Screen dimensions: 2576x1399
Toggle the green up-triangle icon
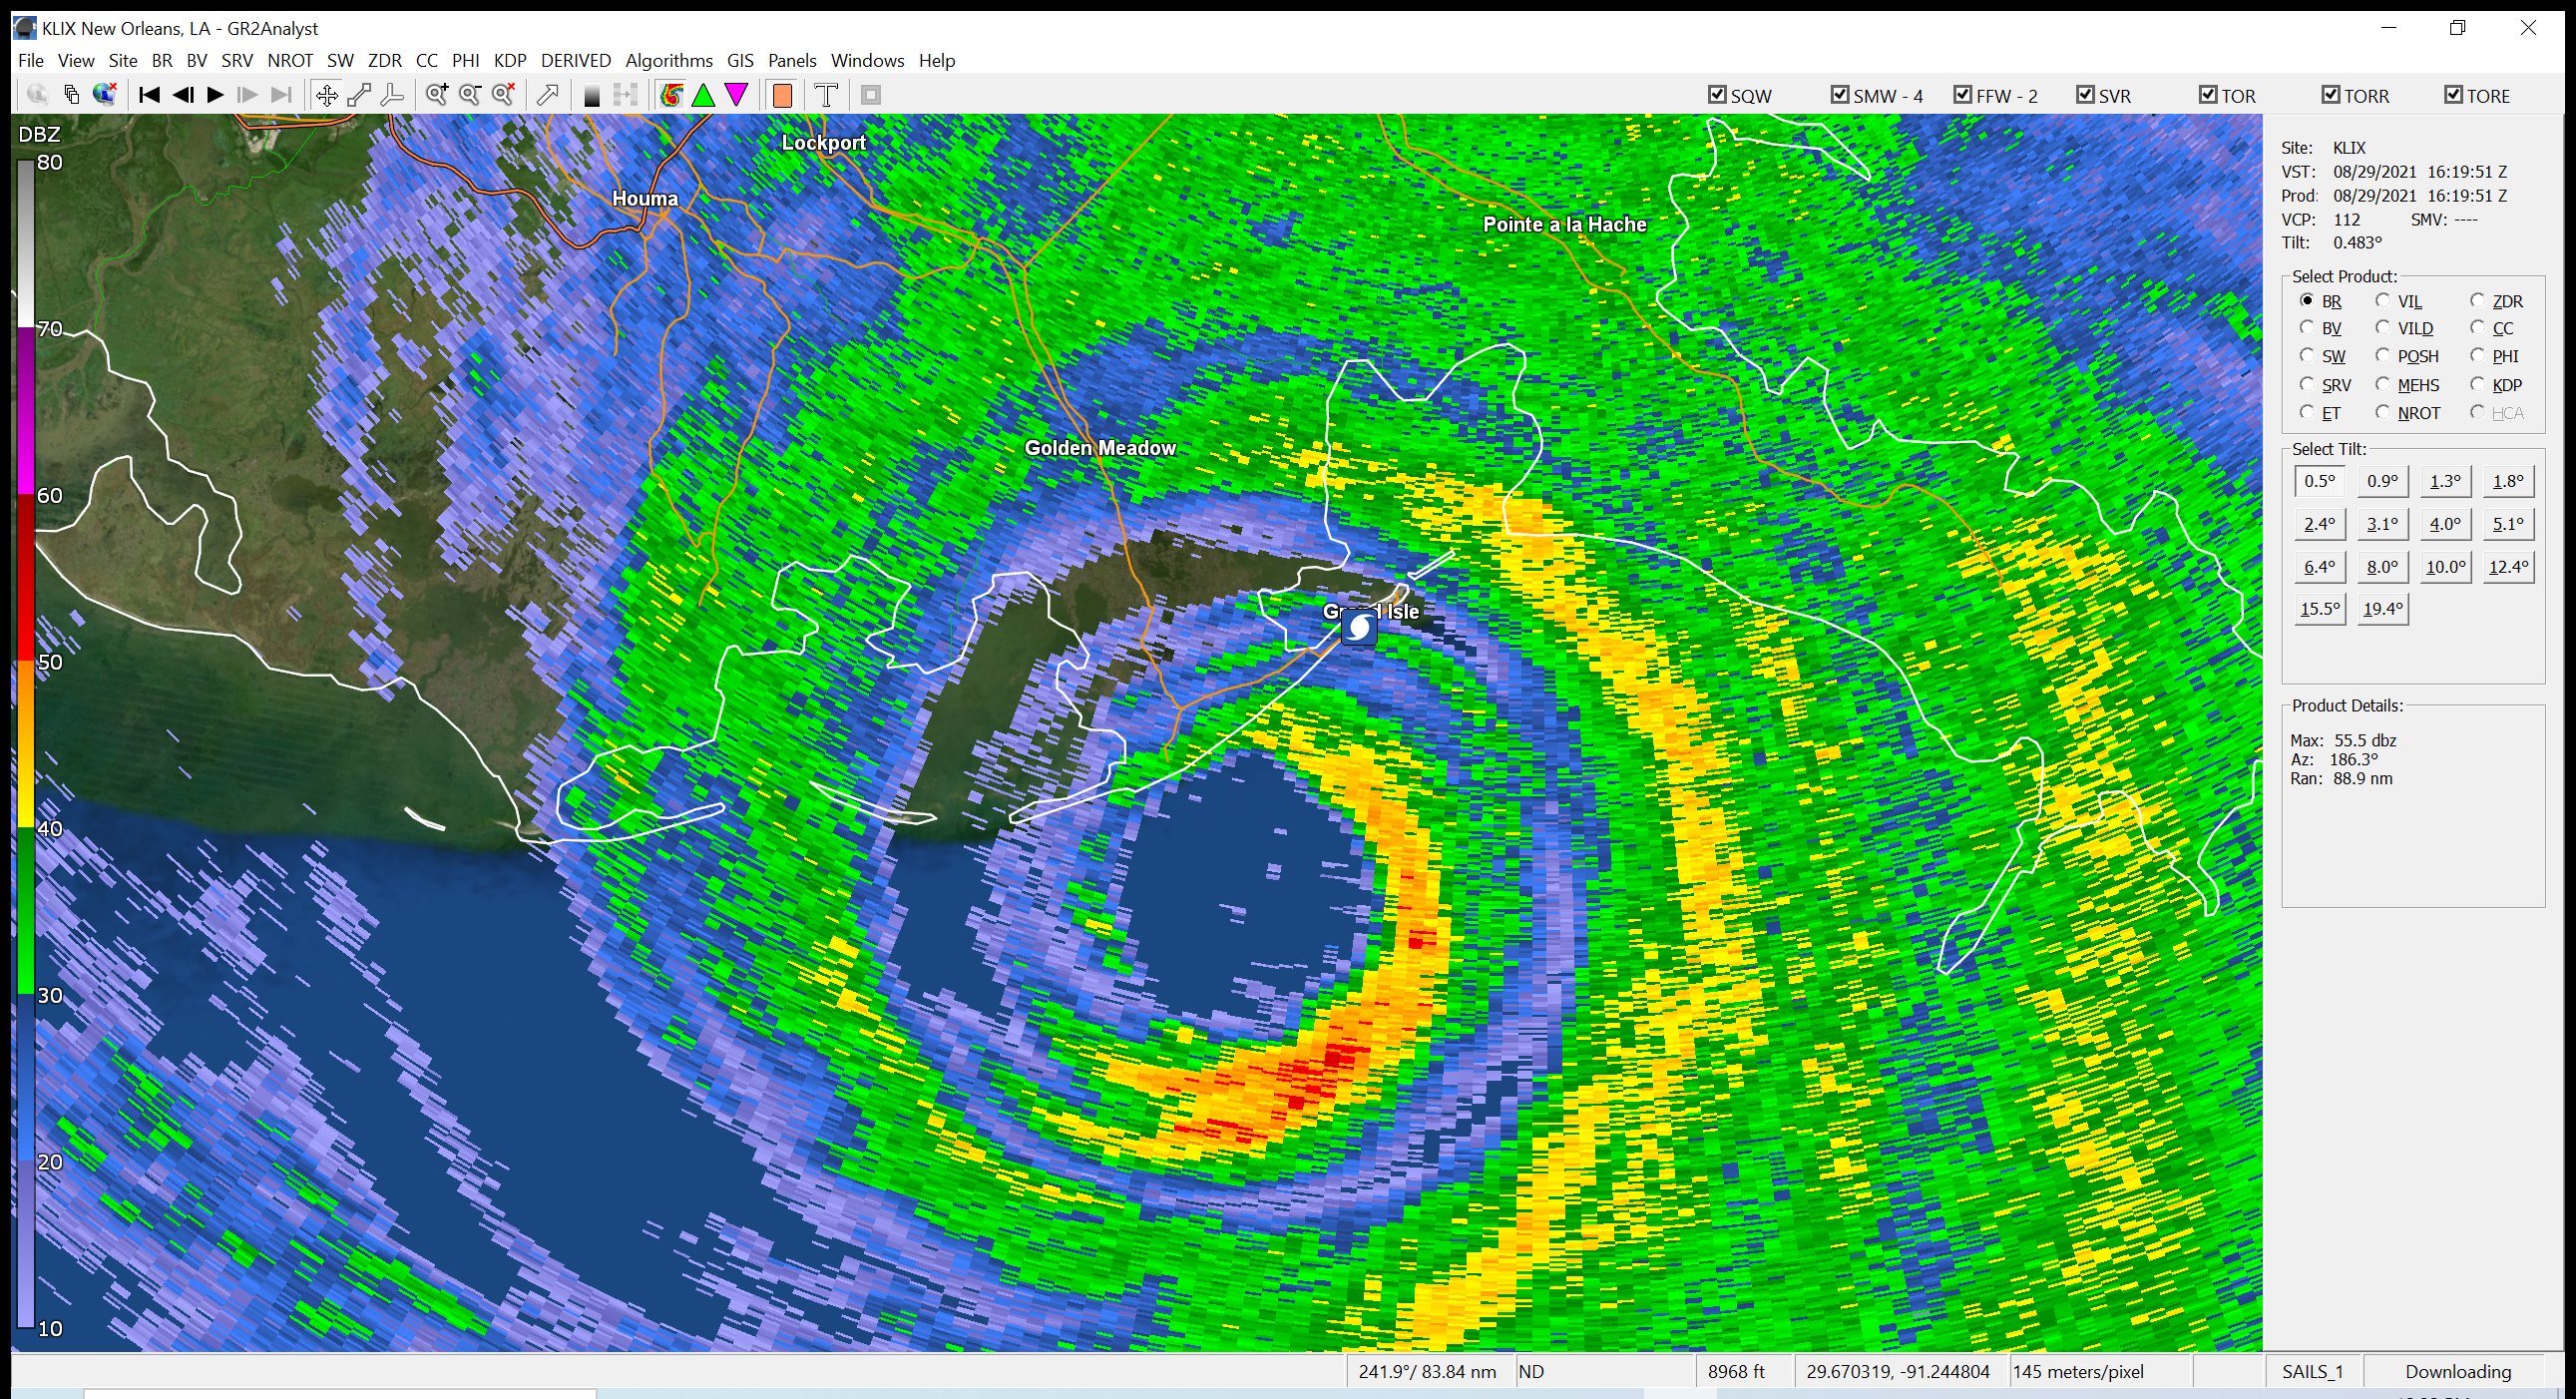click(704, 95)
